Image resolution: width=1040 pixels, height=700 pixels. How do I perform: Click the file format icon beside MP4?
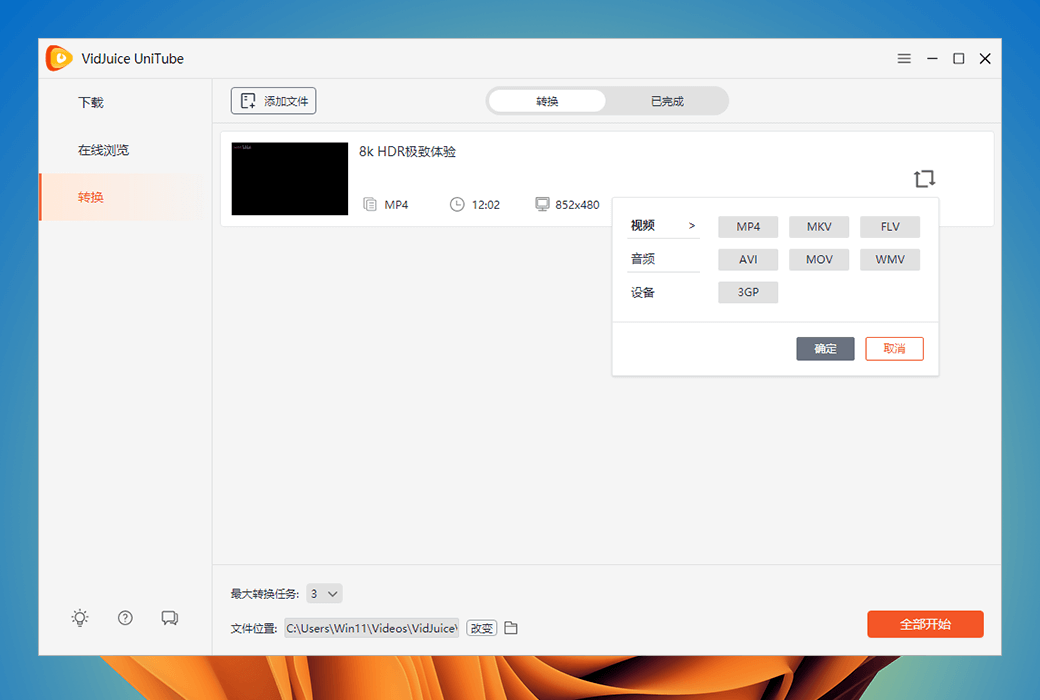(370, 204)
